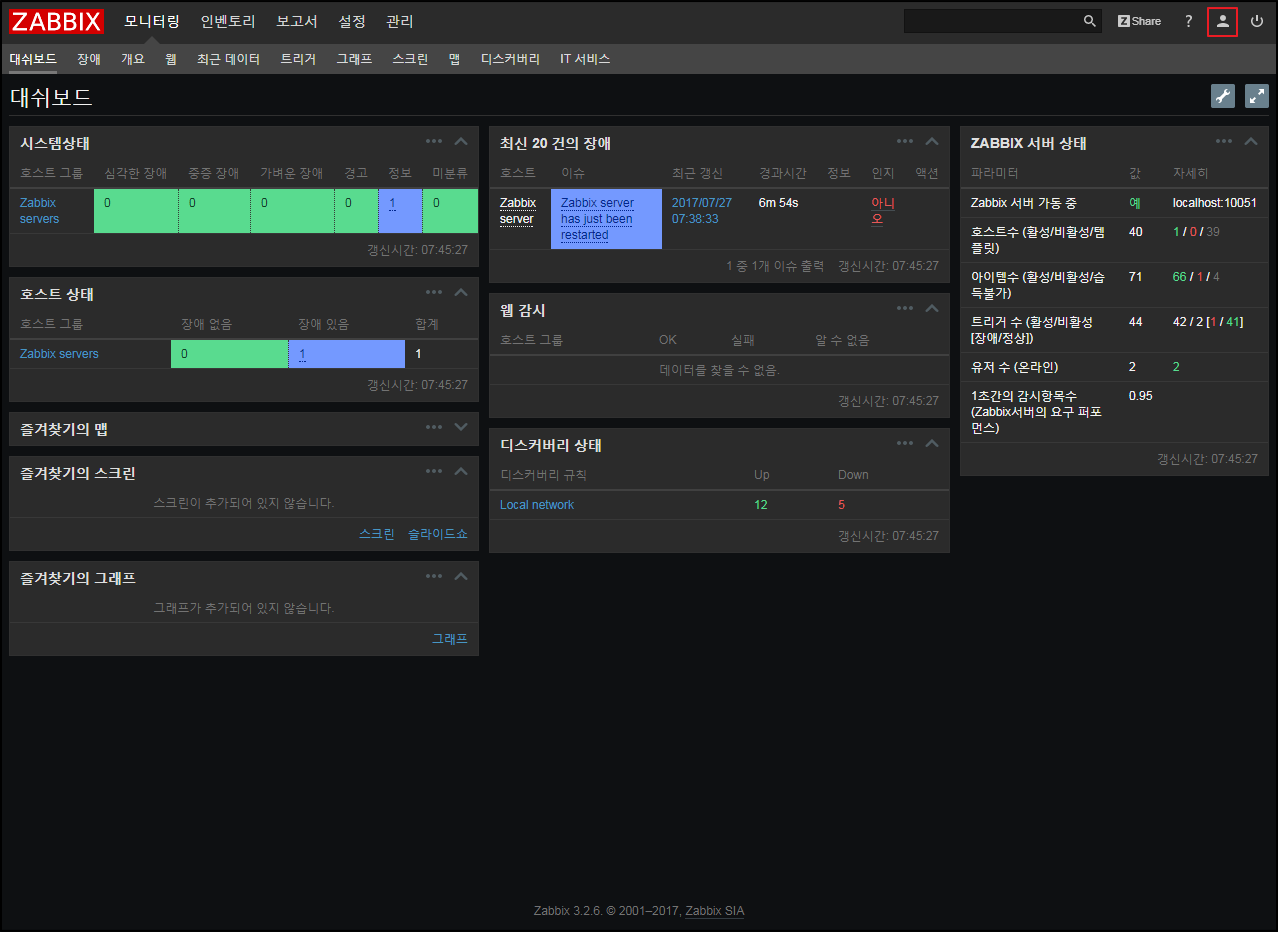
Task: Open the 모니터링 main menu
Action: (x=152, y=21)
